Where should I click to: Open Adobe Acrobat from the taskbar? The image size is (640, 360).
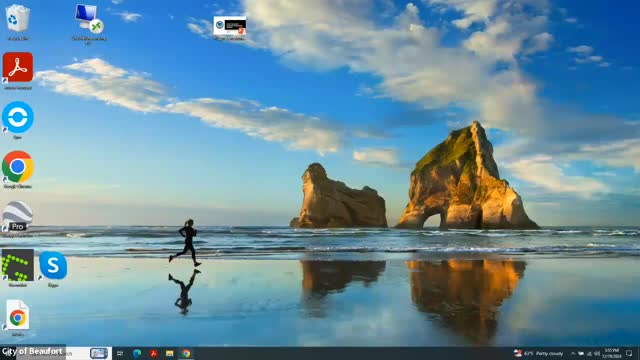(x=153, y=353)
